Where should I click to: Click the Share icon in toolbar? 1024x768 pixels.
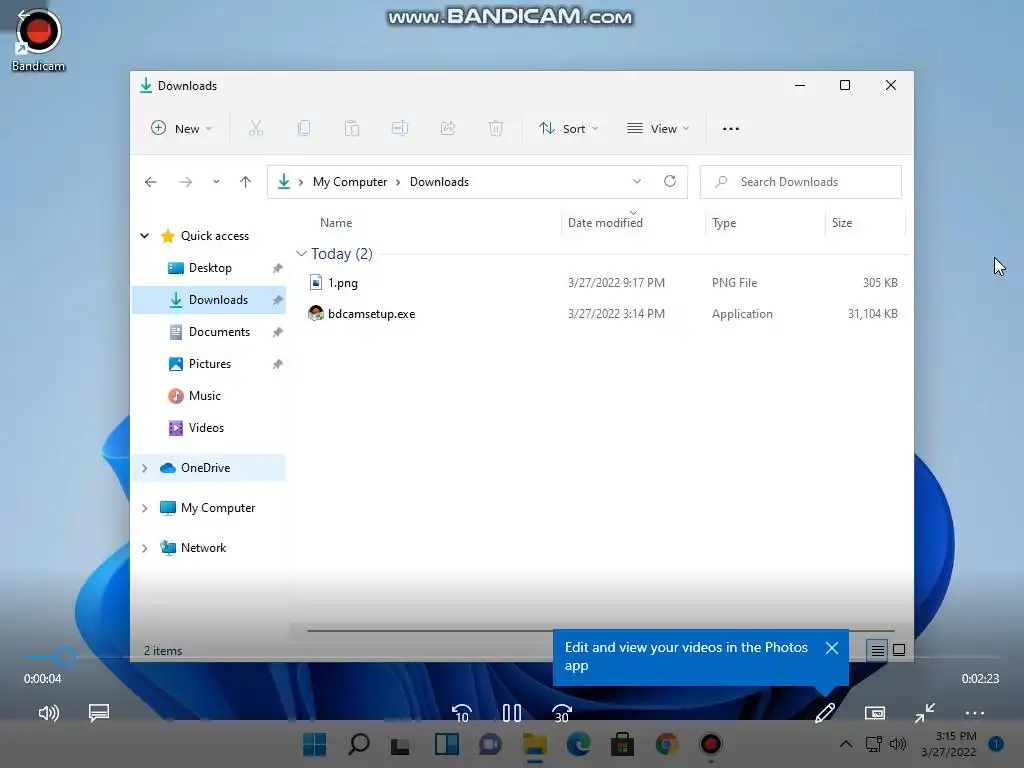[x=448, y=129]
